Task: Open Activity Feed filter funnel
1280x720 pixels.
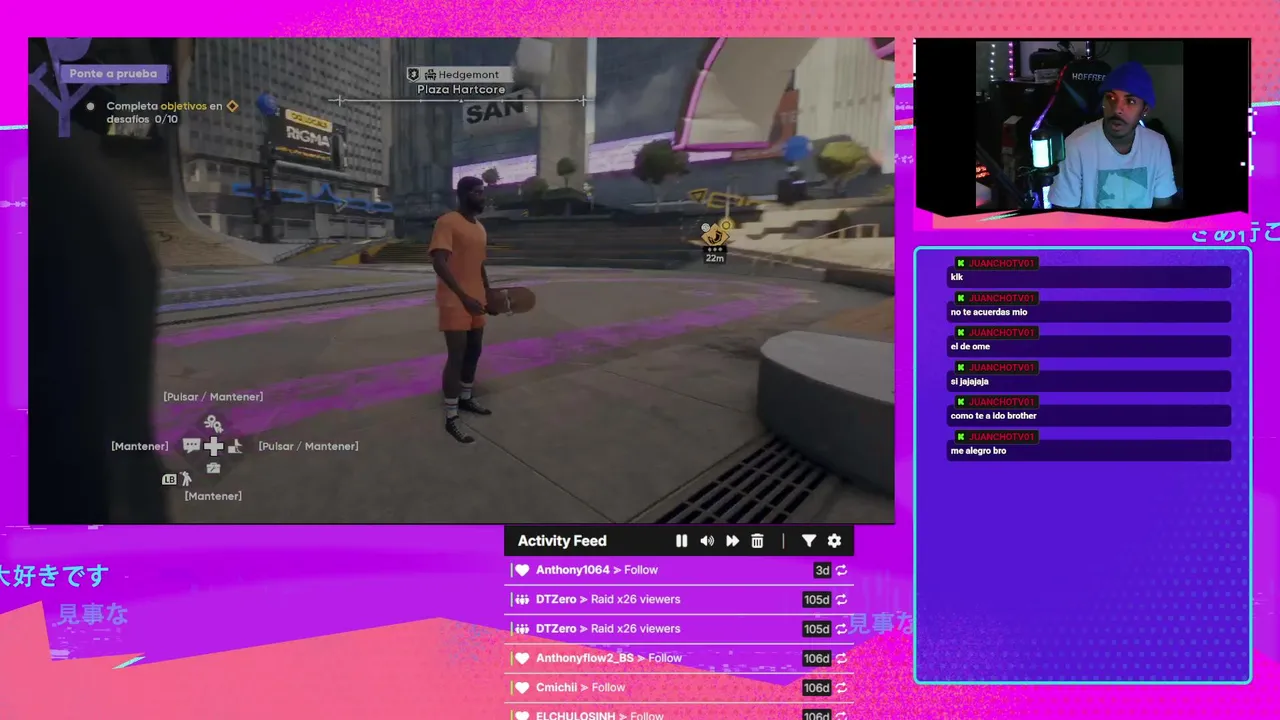Action: click(808, 541)
